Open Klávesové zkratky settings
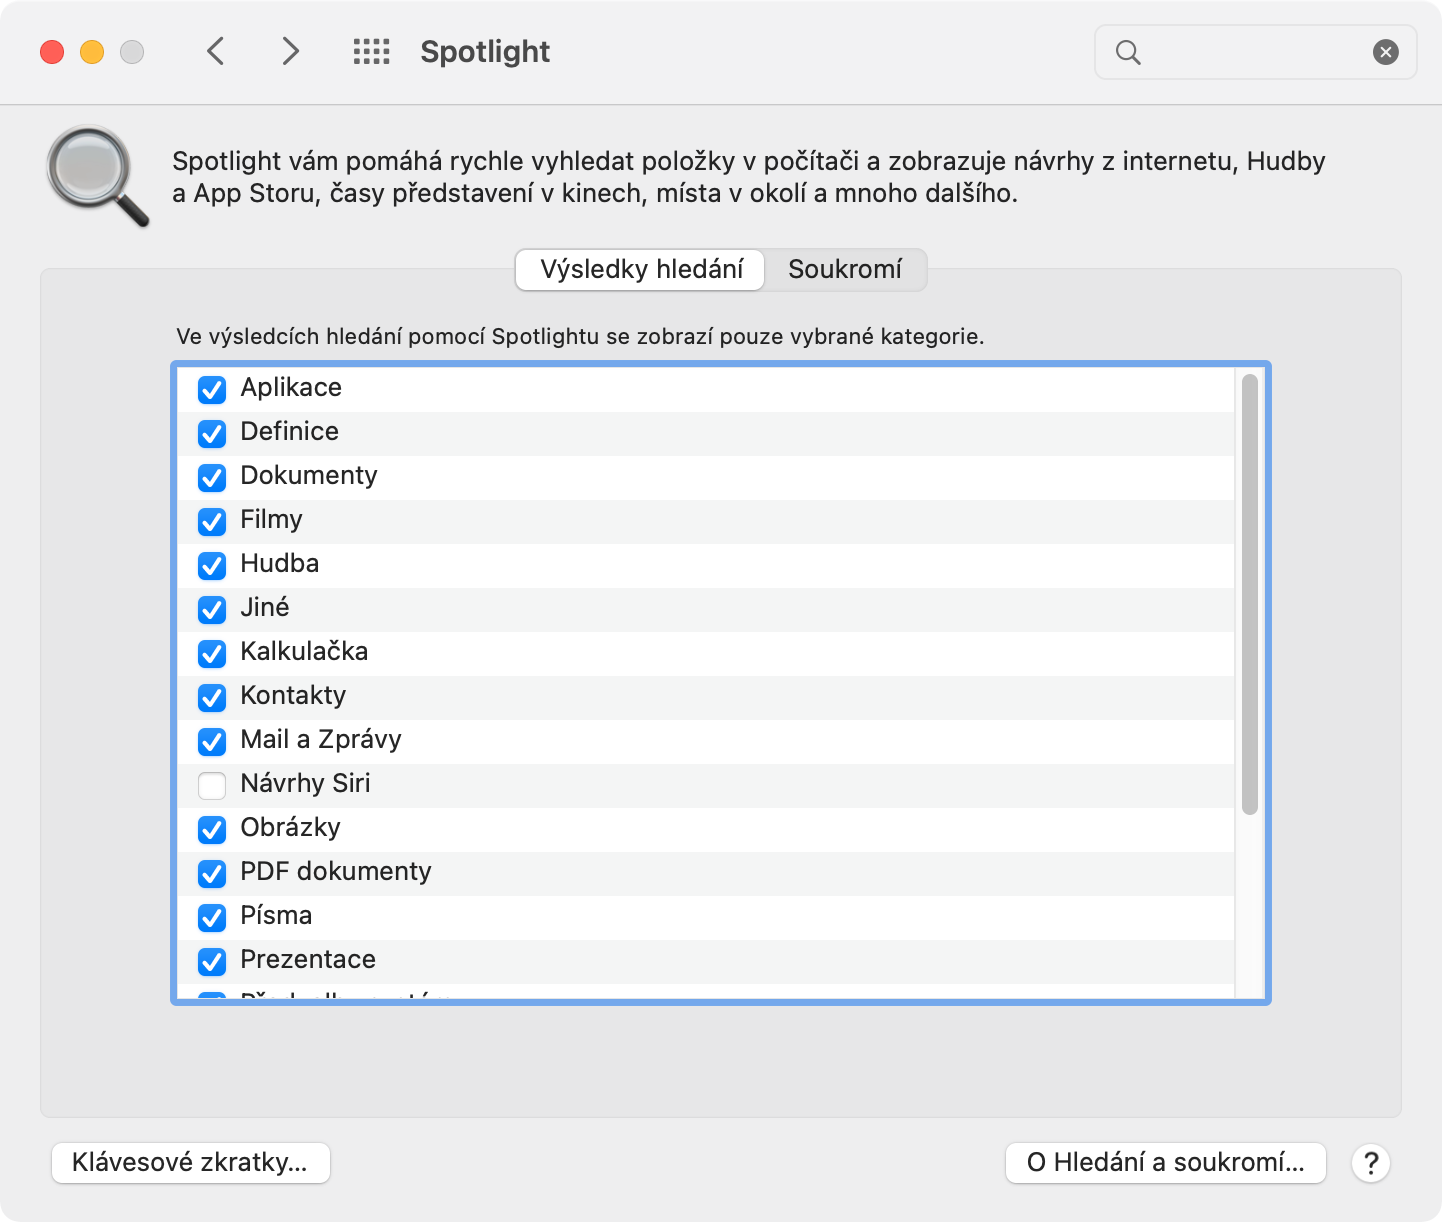 tap(190, 1163)
